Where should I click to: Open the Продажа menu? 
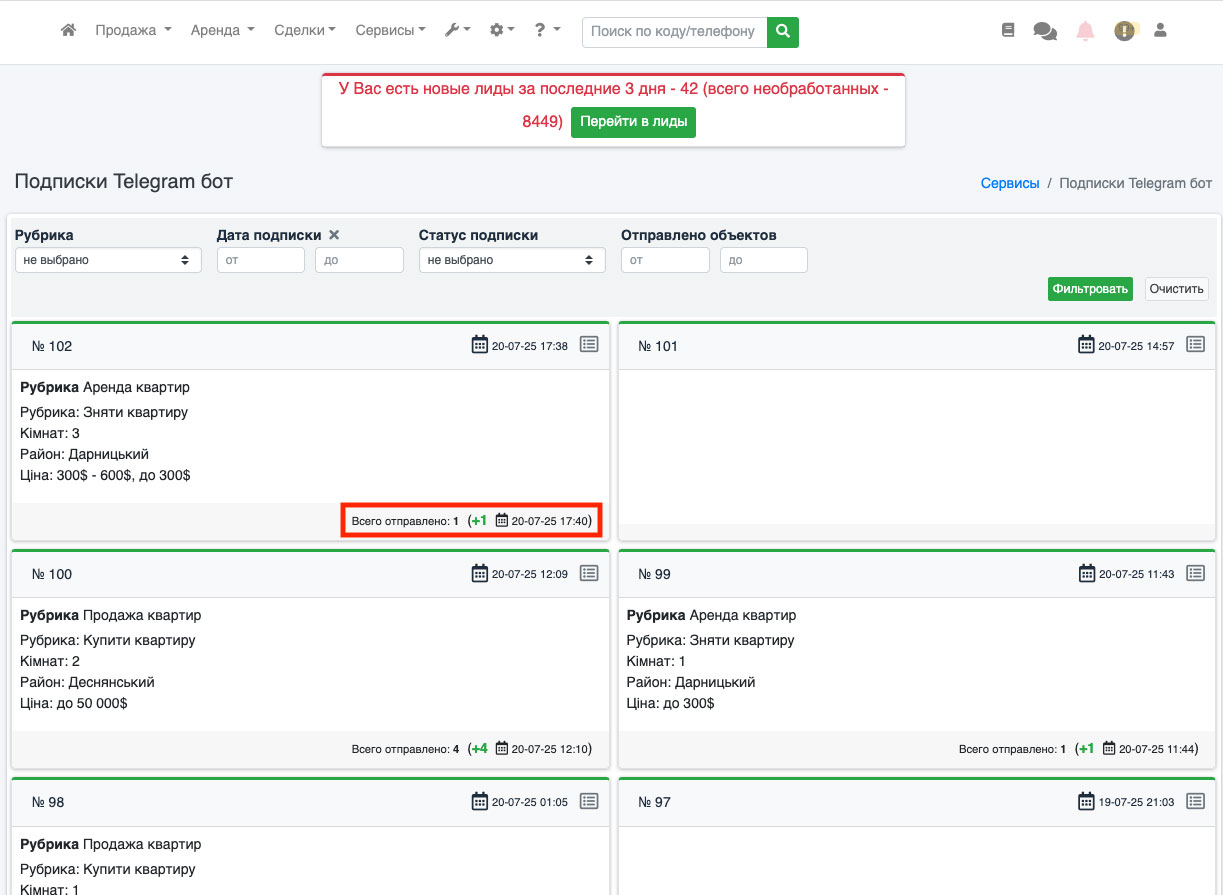coord(133,31)
